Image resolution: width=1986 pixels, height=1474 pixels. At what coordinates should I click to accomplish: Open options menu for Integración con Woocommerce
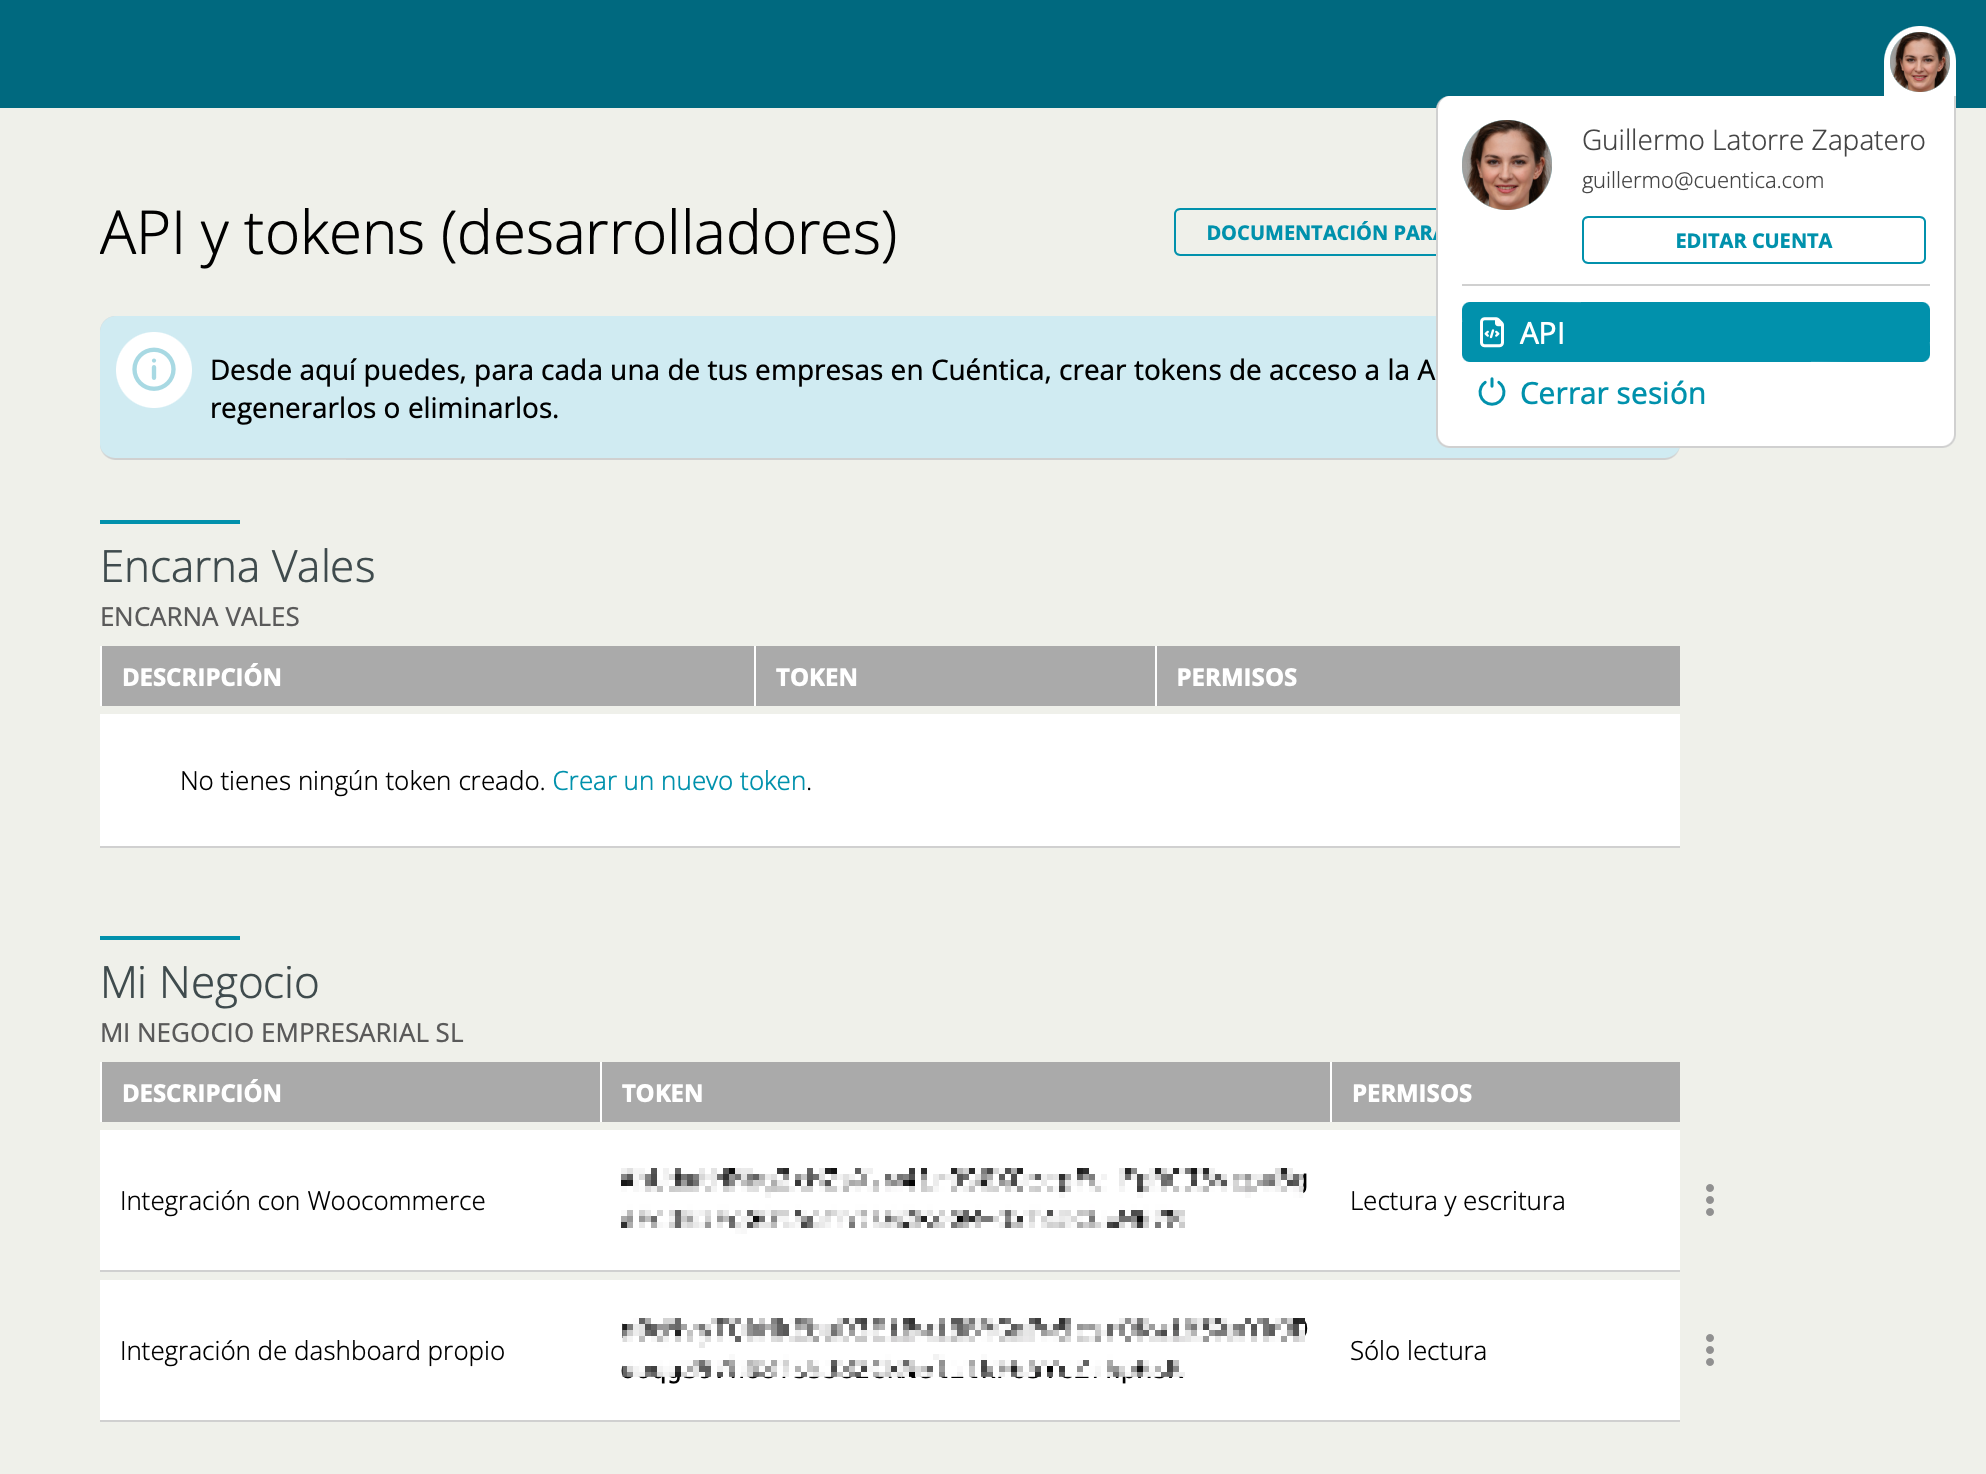tap(1710, 1200)
